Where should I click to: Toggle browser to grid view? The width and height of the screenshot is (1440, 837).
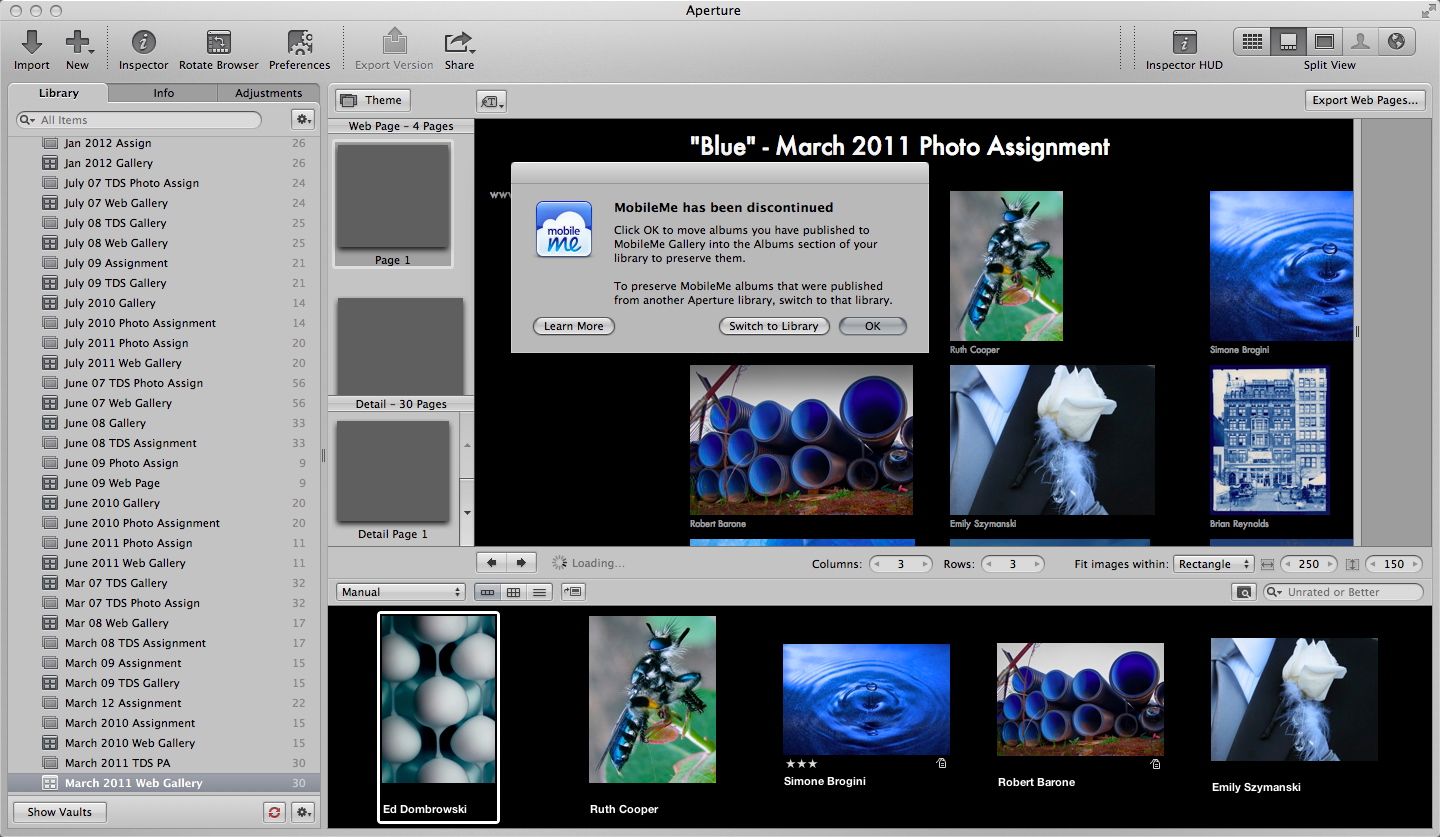514,592
